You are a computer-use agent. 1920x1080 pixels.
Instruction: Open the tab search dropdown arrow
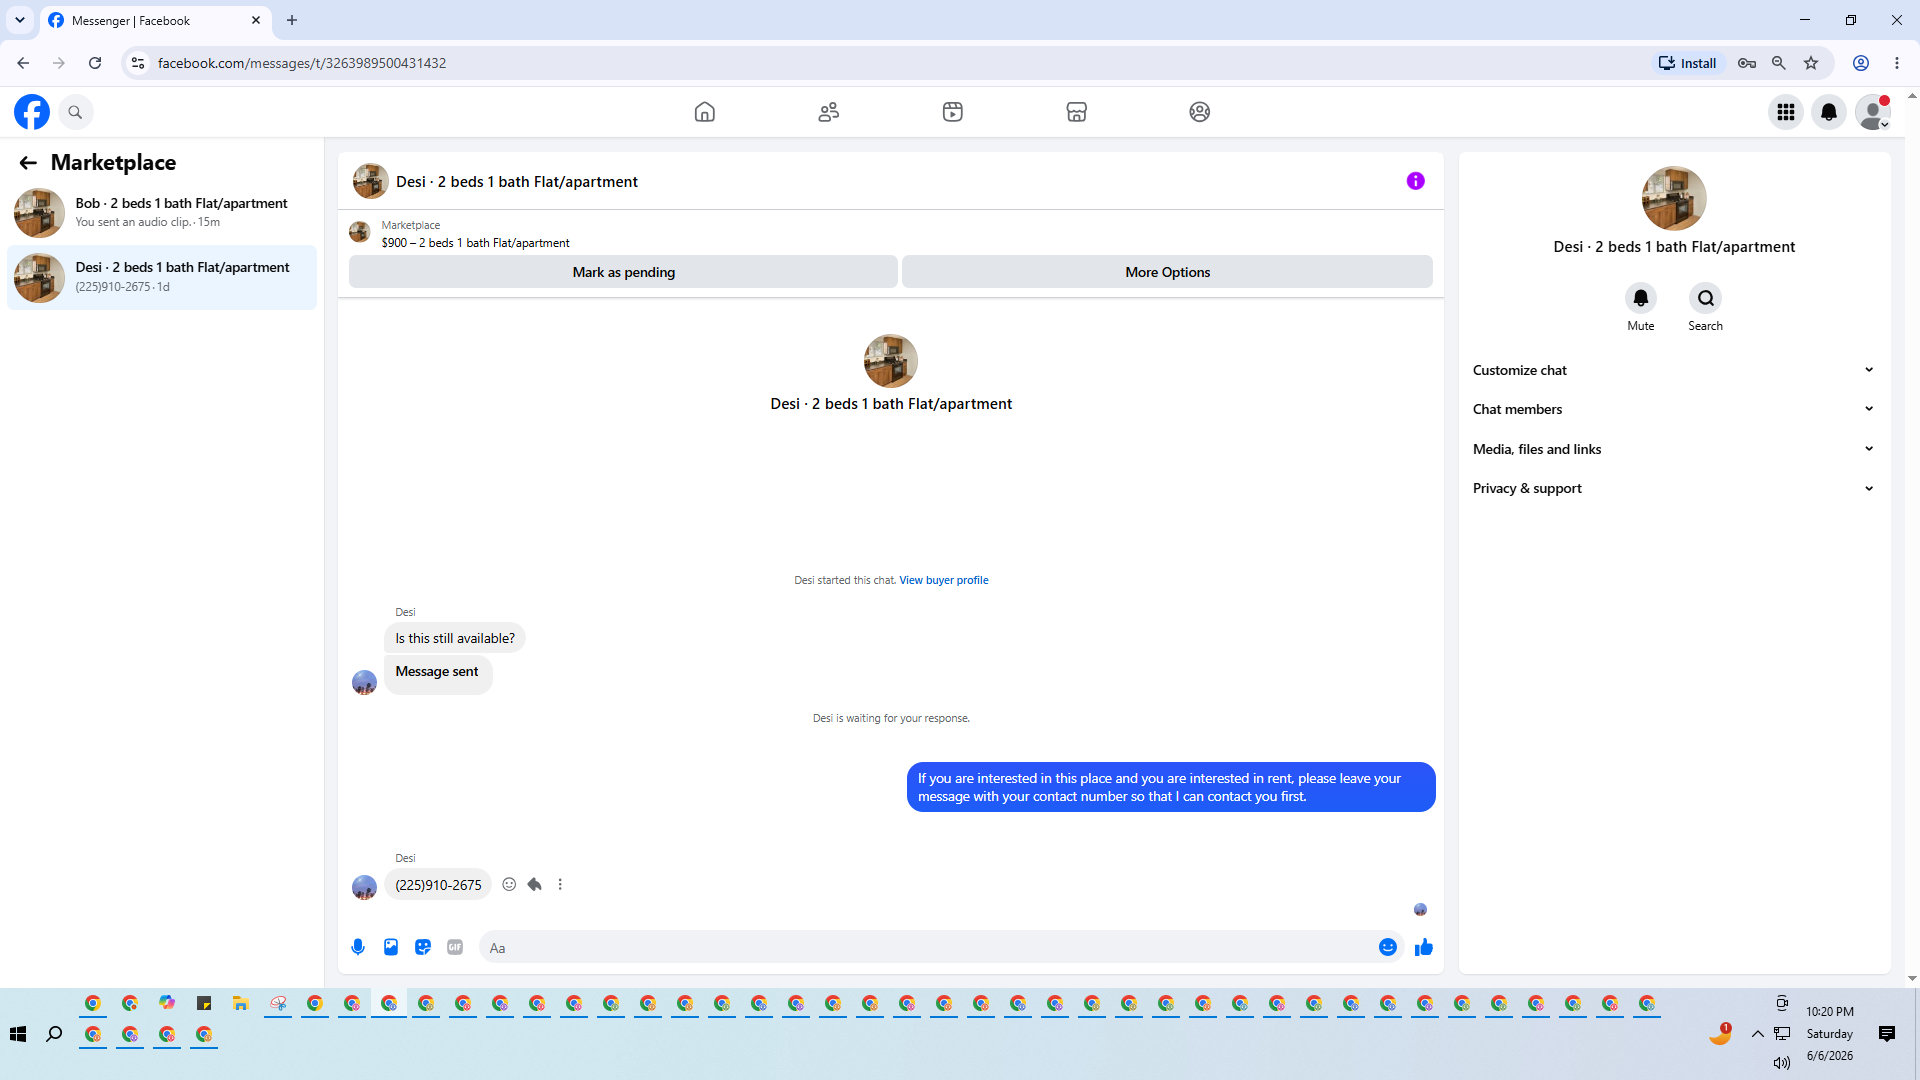coord(20,20)
